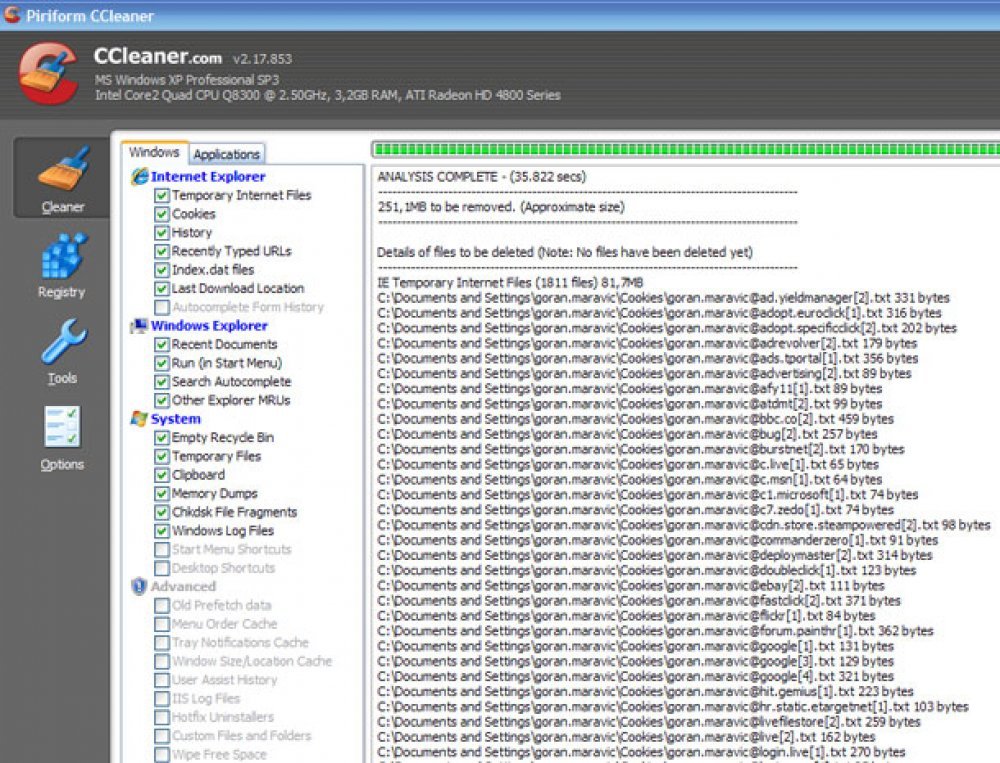This screenshot has height=763, width=1000.
Task: Enable Custom Files and Folders checkbox
Action: point(162,736)
